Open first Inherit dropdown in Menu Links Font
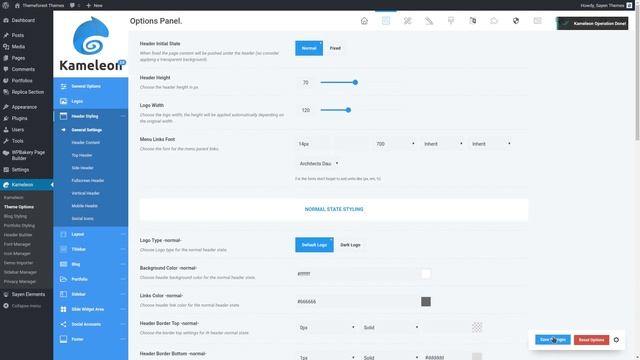Image resolution: width=640 pixels, height=360 pixels. [x=443, y=144]
